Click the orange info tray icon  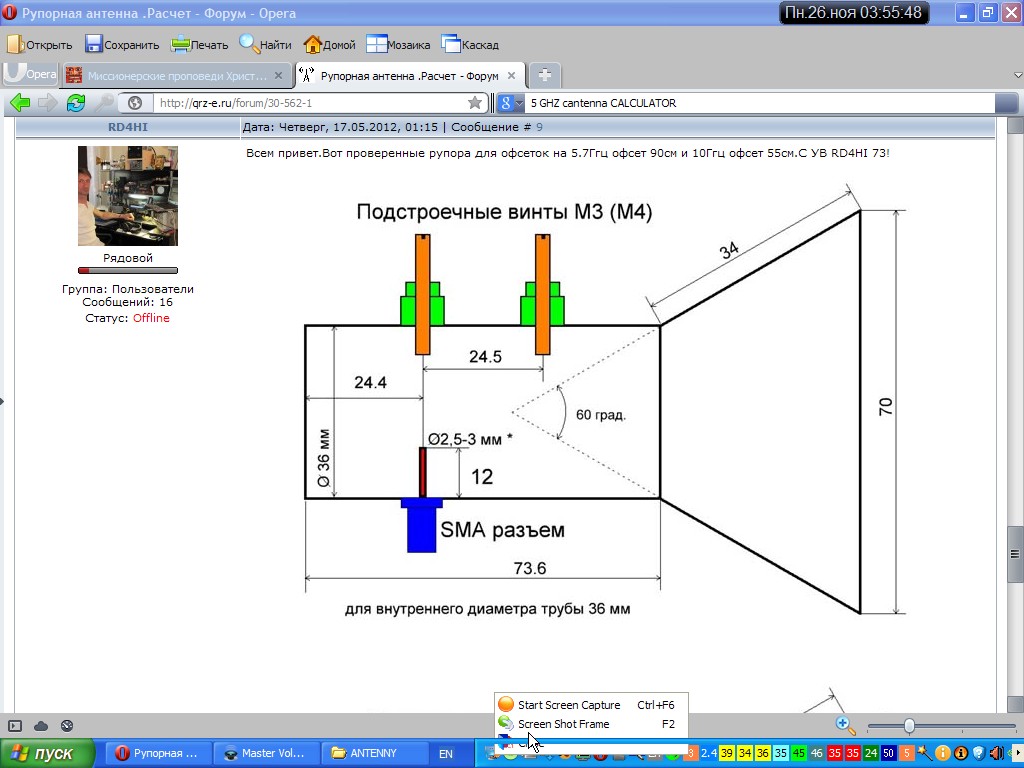point(942,753)
